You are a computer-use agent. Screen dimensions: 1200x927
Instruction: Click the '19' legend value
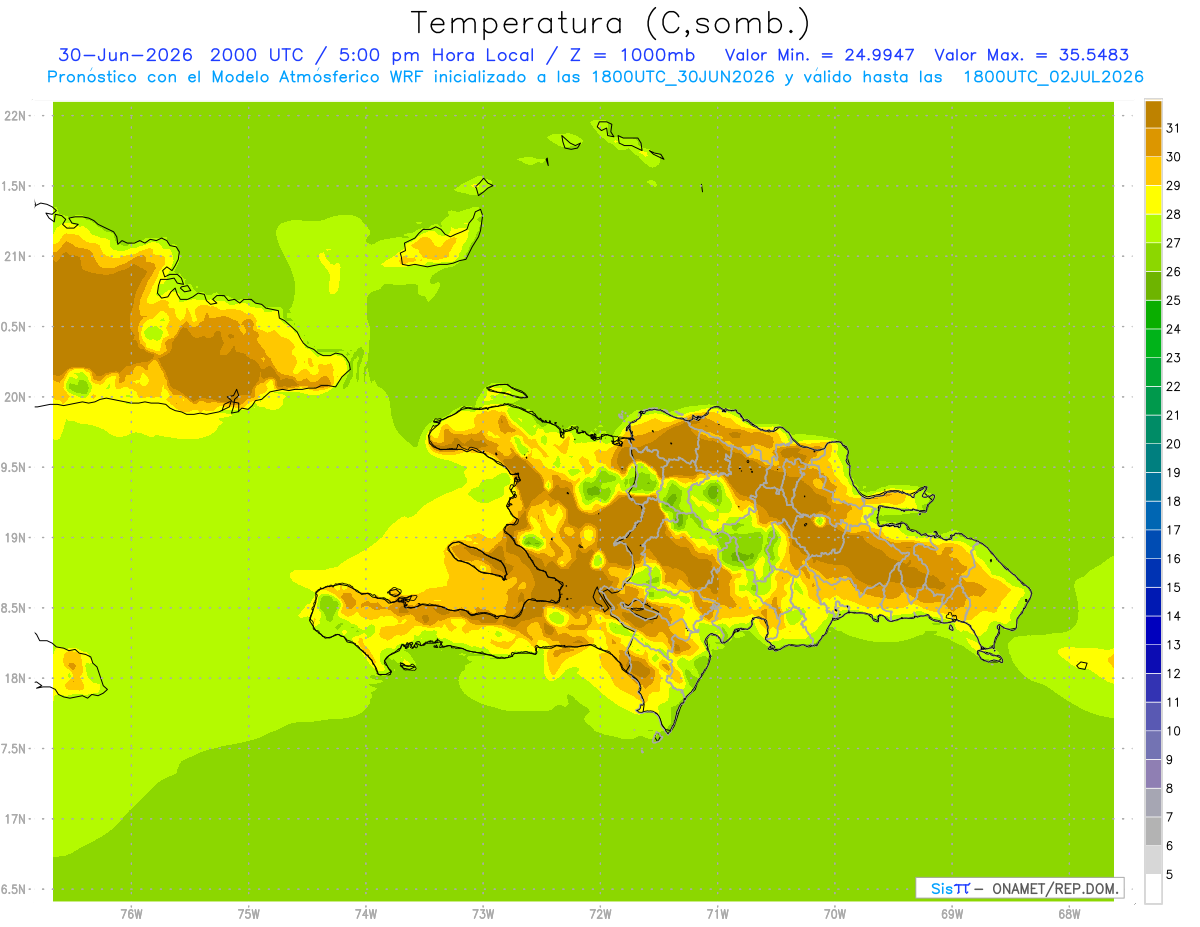coord(1174,473)
